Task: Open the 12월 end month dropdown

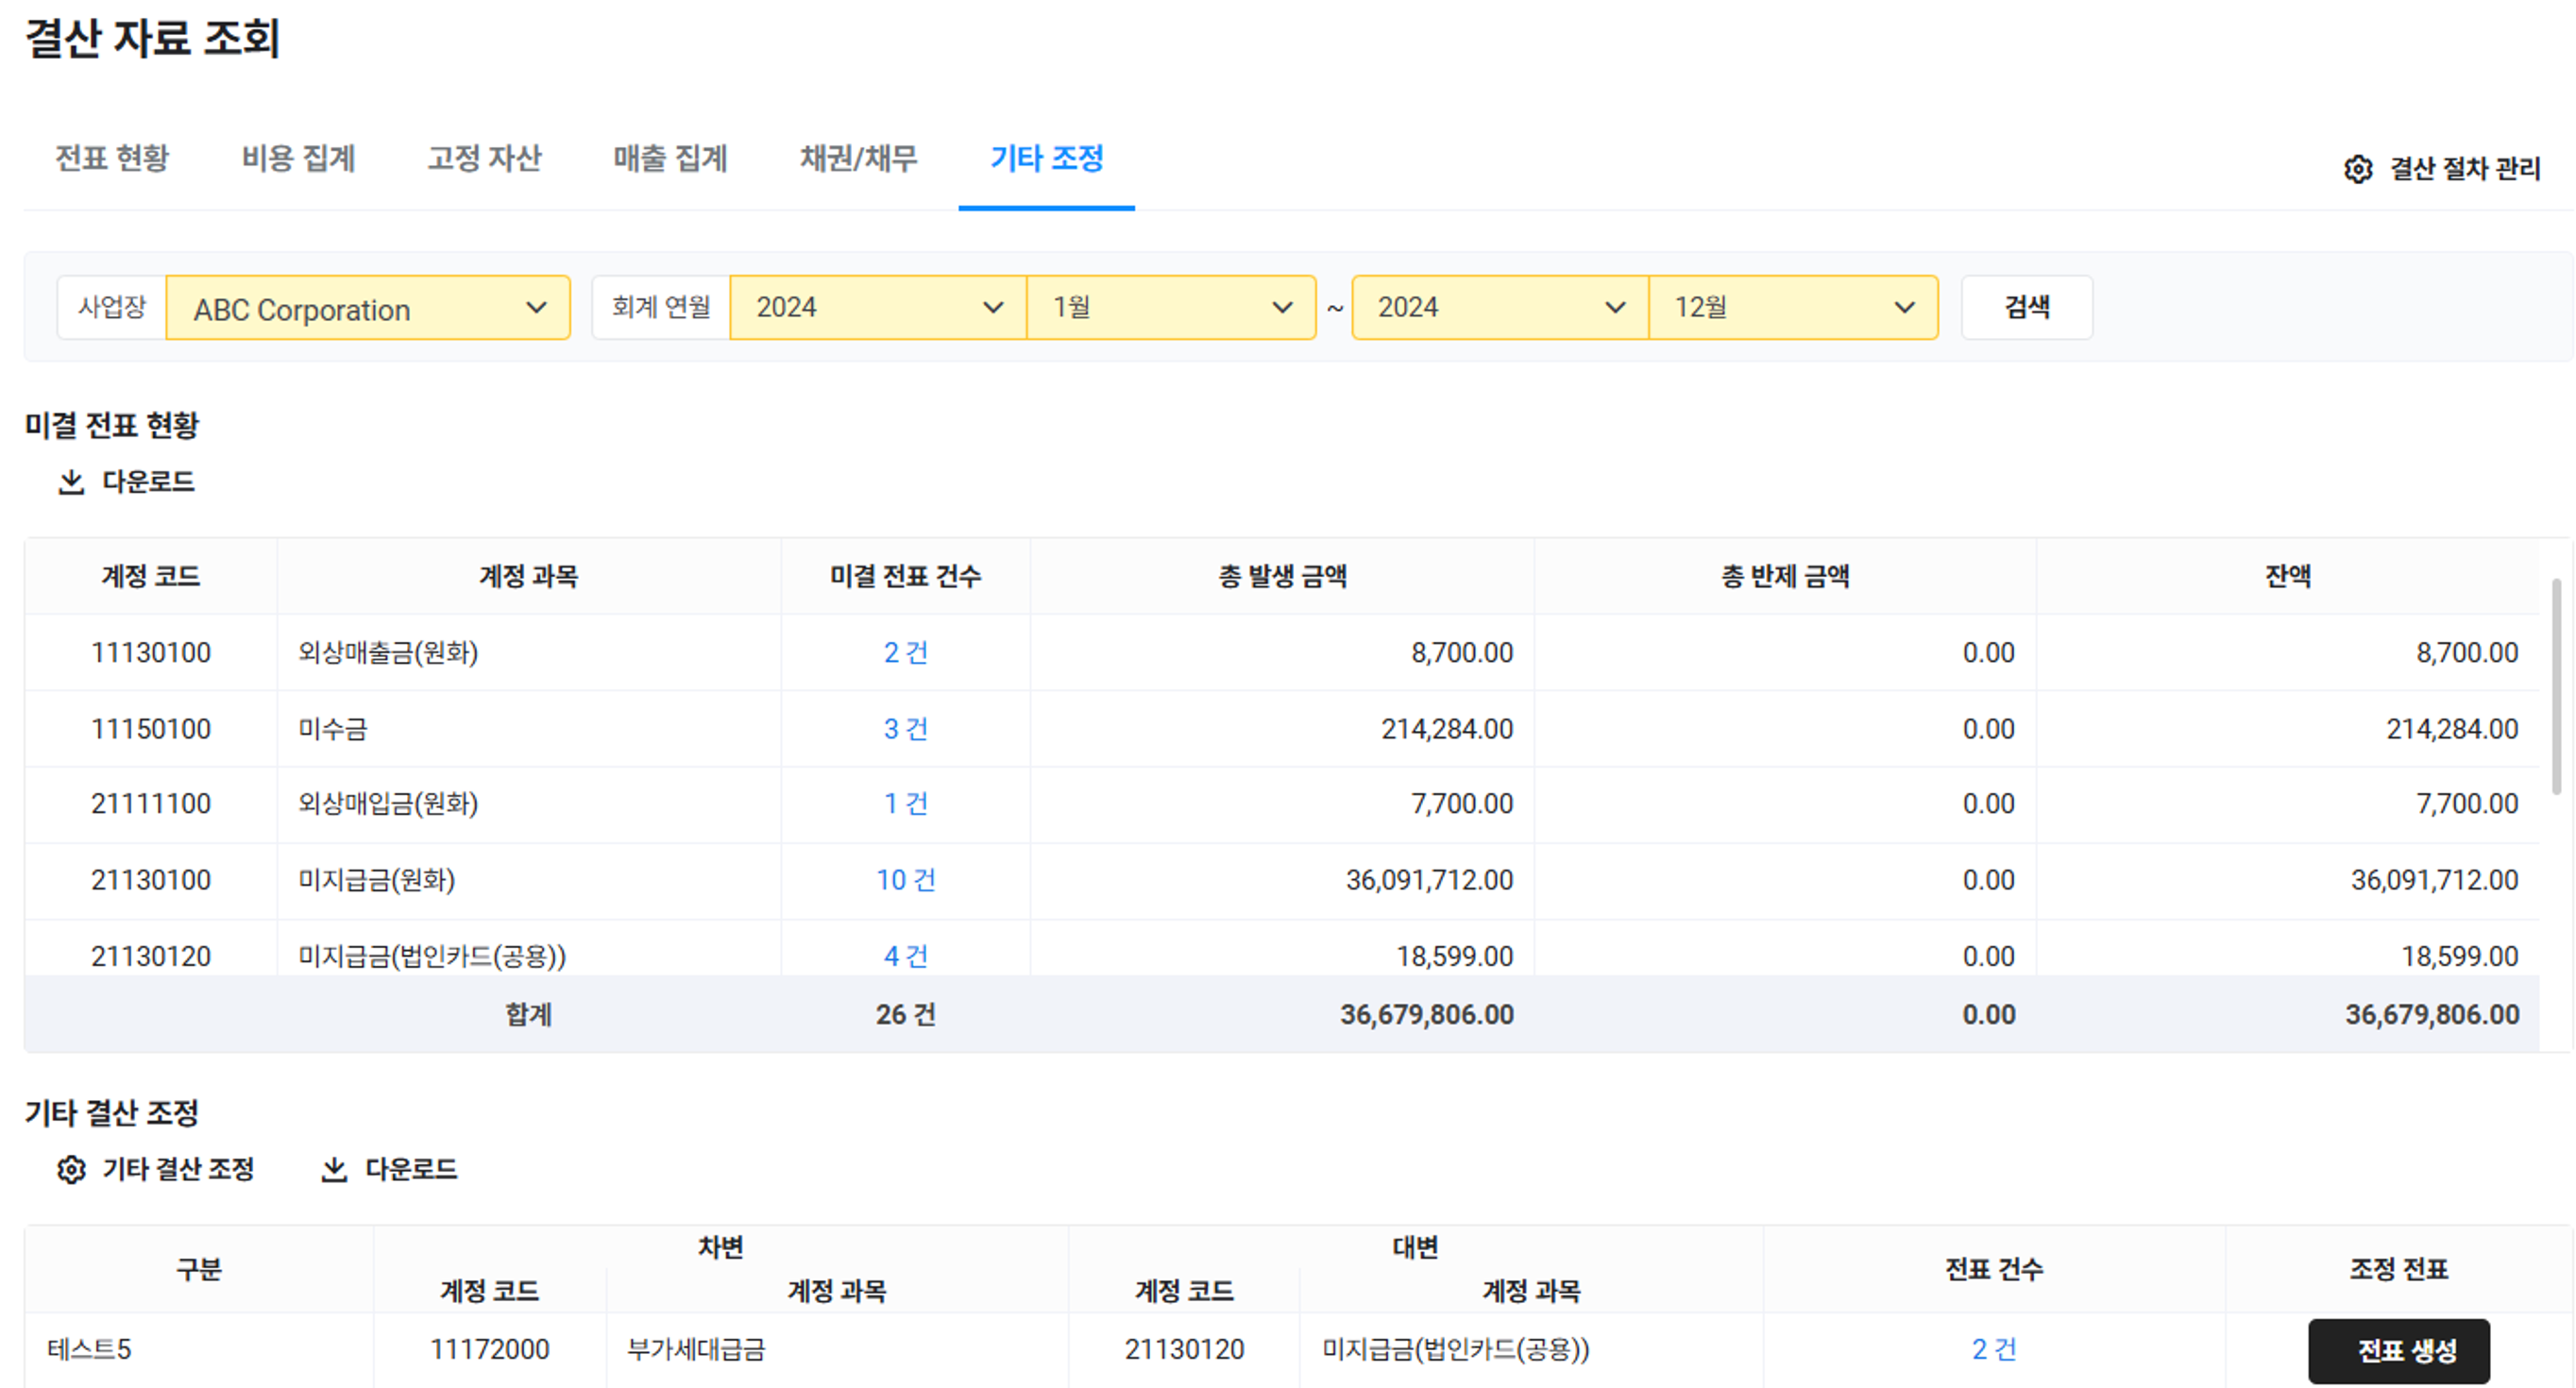Action: tap(1792, 308)
